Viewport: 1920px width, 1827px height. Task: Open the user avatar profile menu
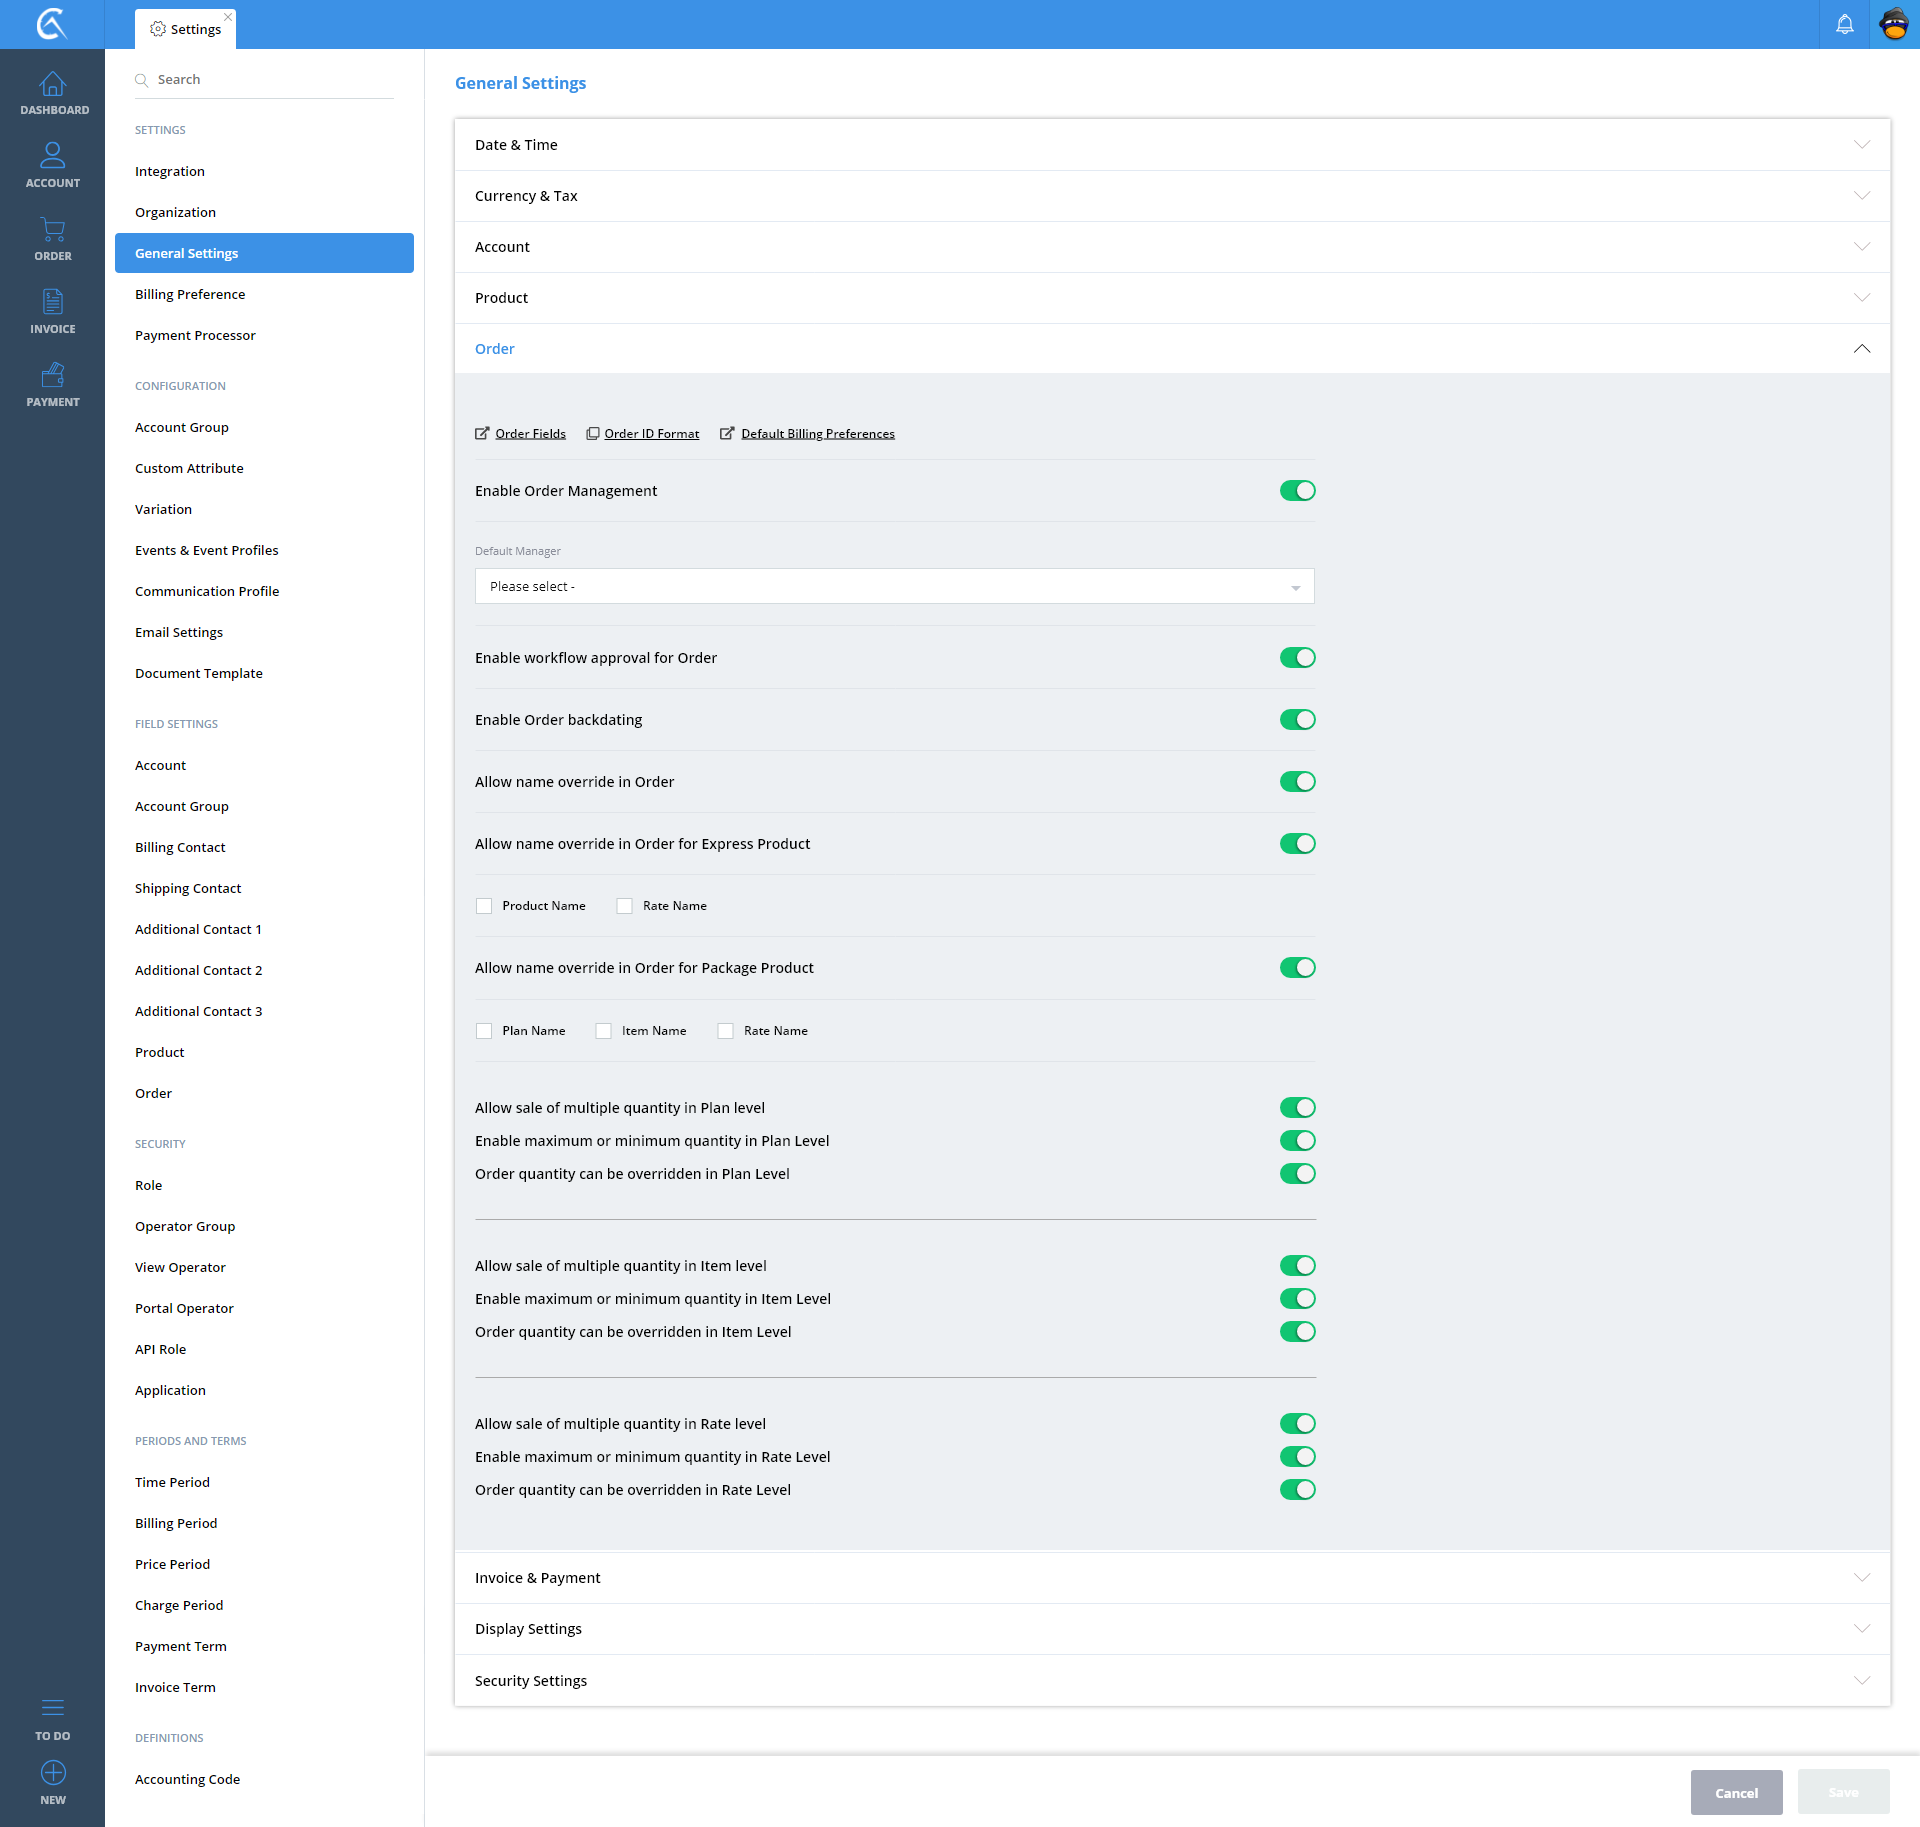pos(1894,24)
